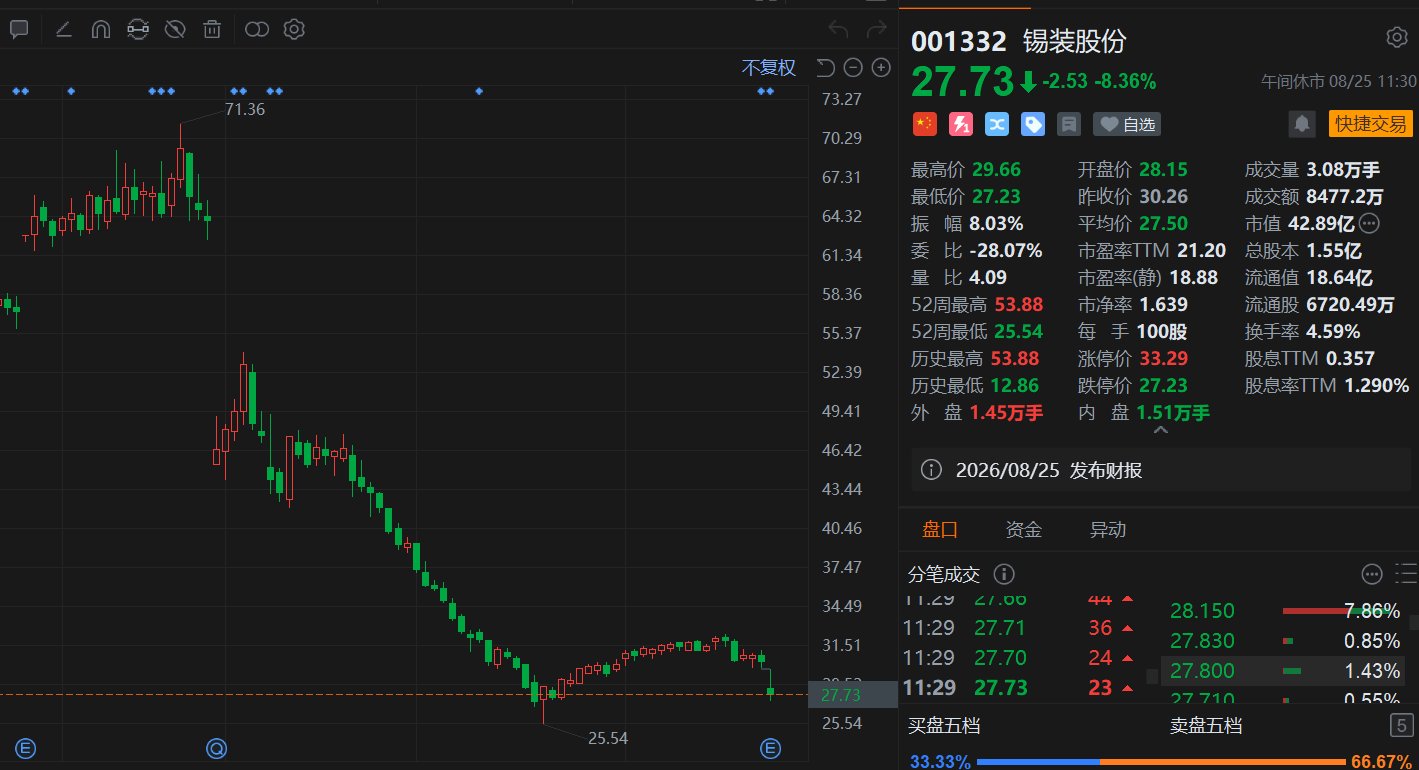Screen dimensions: 1419x770
Task: Click the 快捷交易 quick trade button
Action: [x=1371, y=124]
